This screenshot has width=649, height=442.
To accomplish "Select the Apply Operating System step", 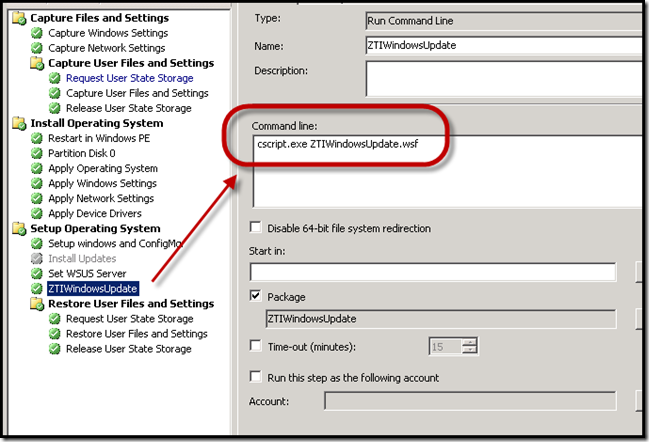I will coord(103,168).
